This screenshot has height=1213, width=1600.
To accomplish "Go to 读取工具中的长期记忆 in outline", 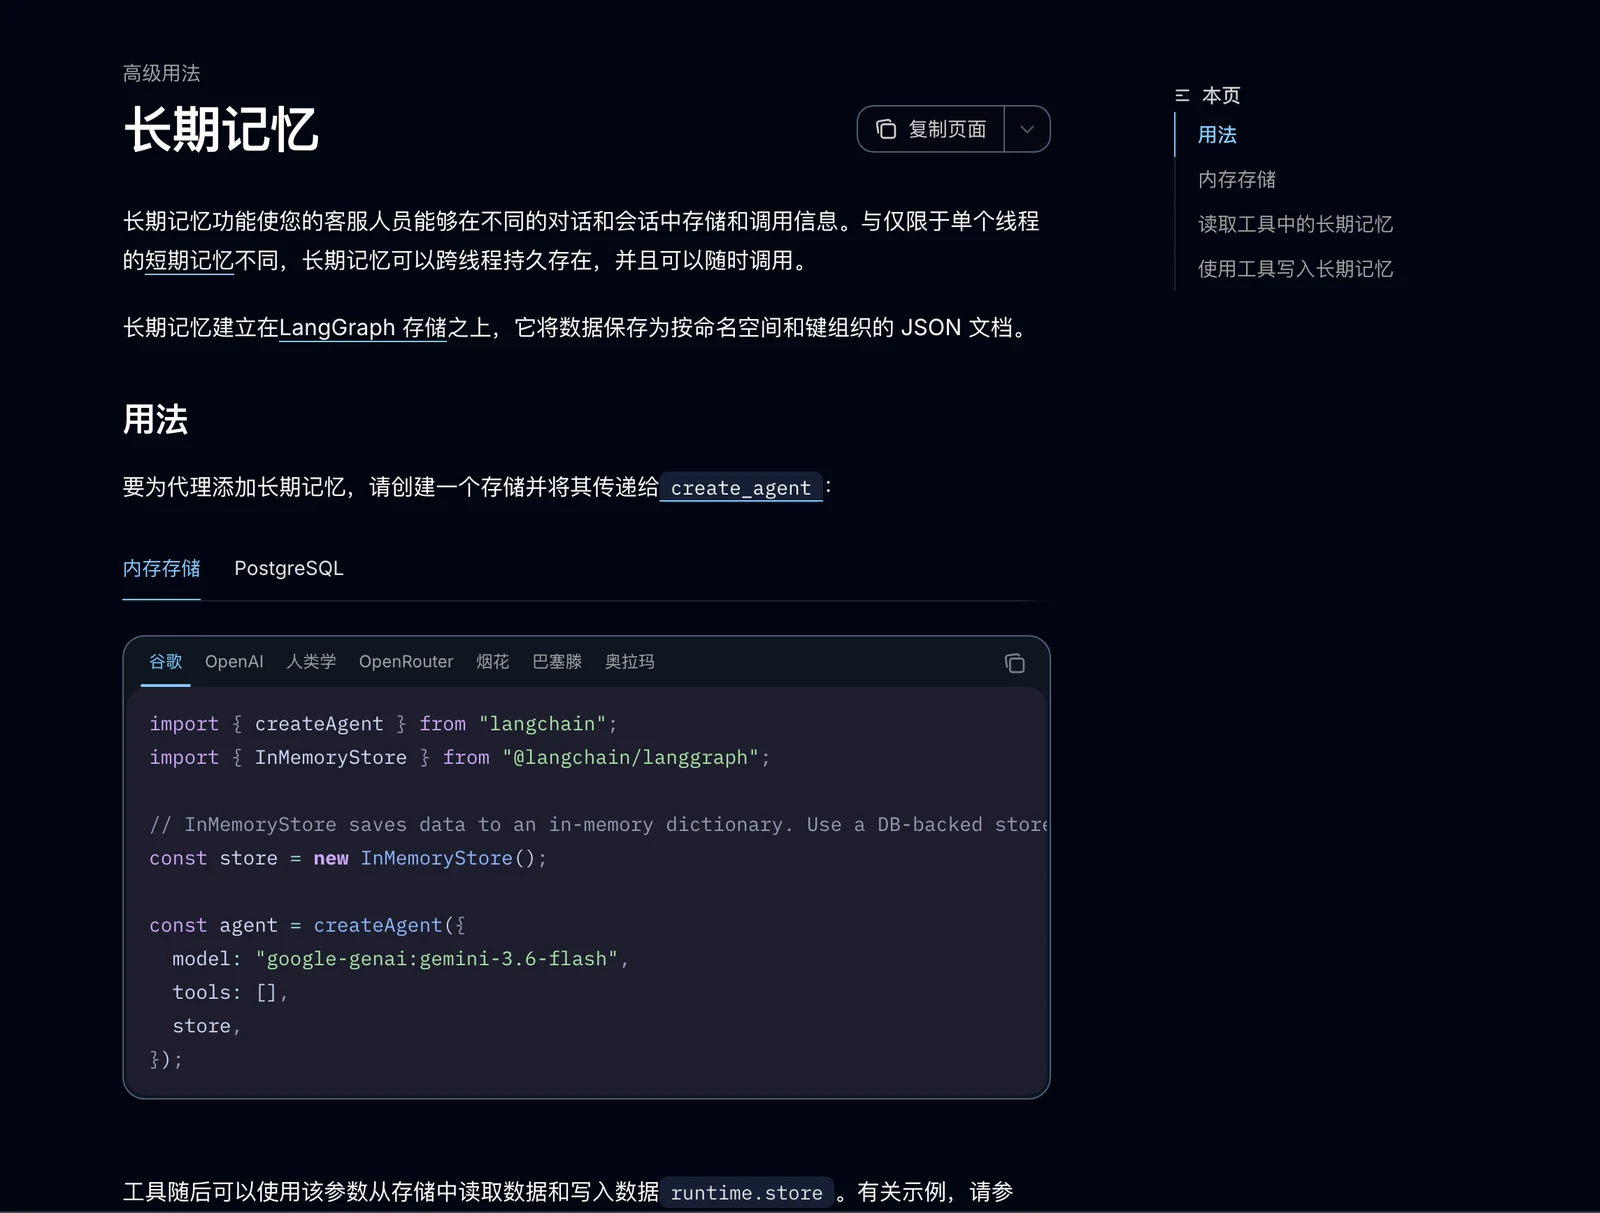I will point(1295,224).
